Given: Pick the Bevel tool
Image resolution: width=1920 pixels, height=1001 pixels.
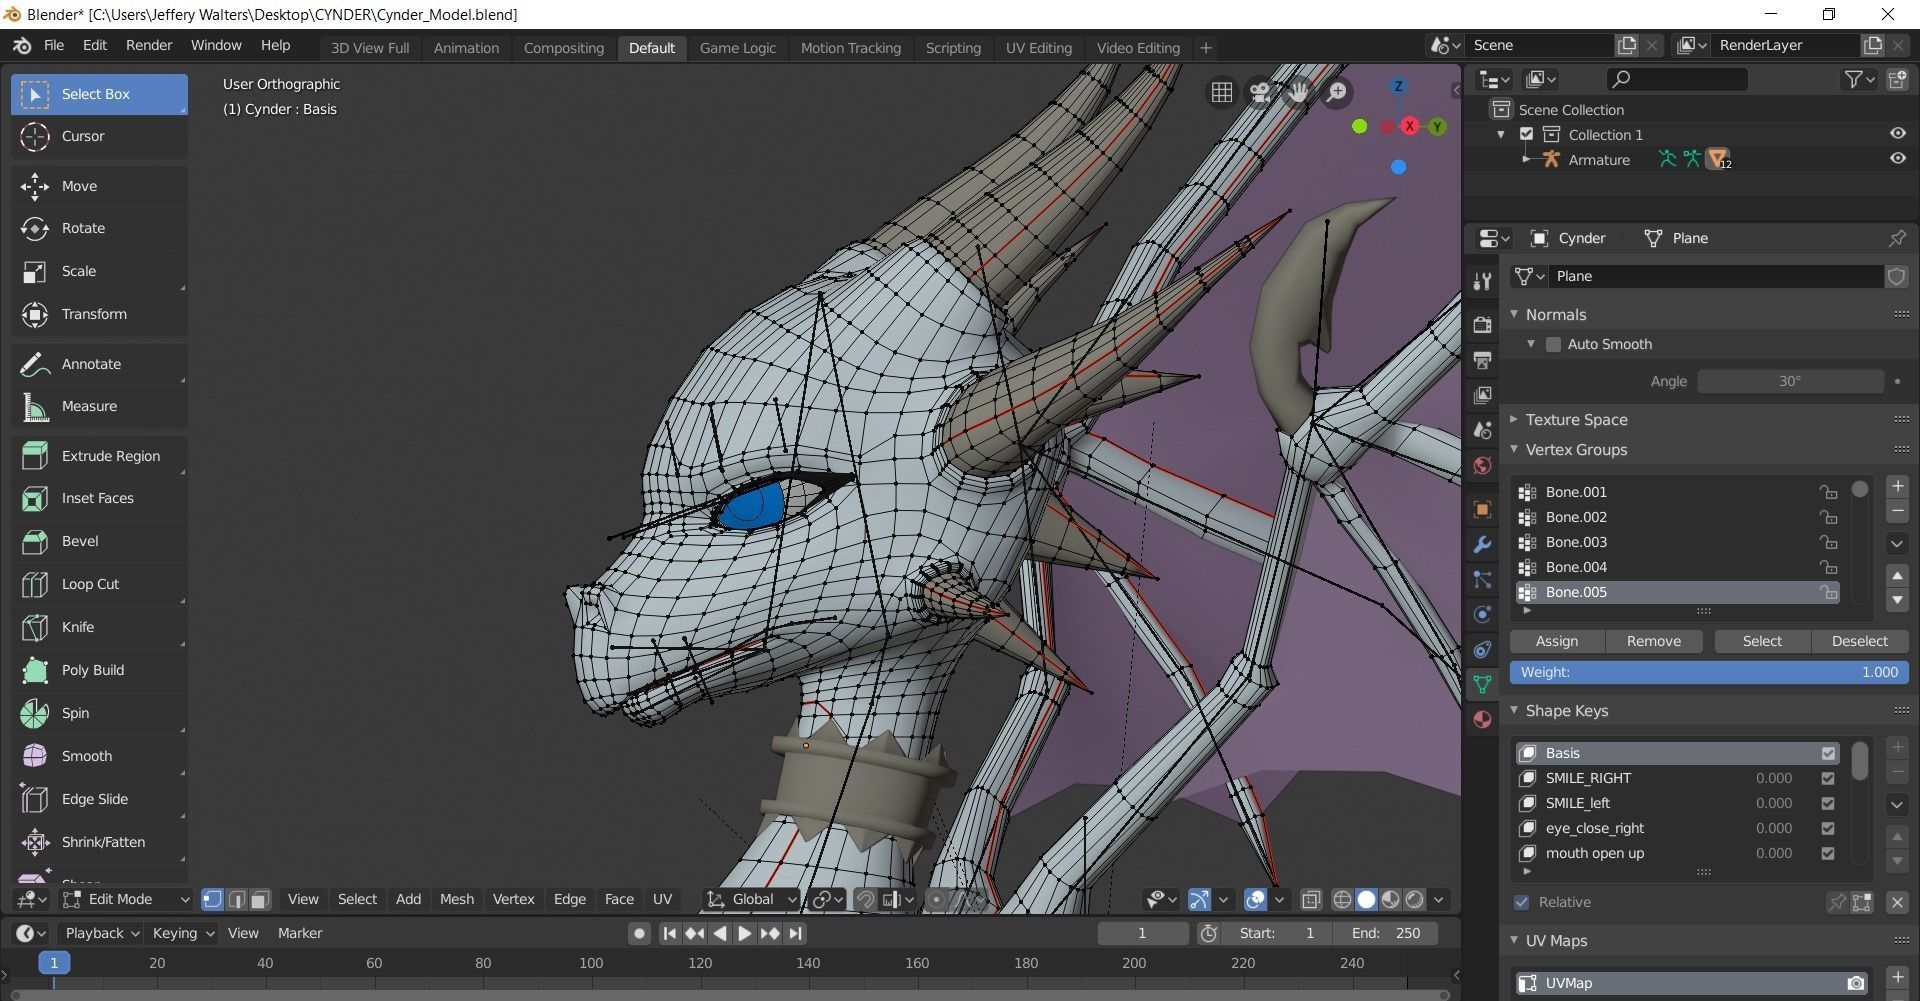Looking at the screenshot, I should click(99, 541).
